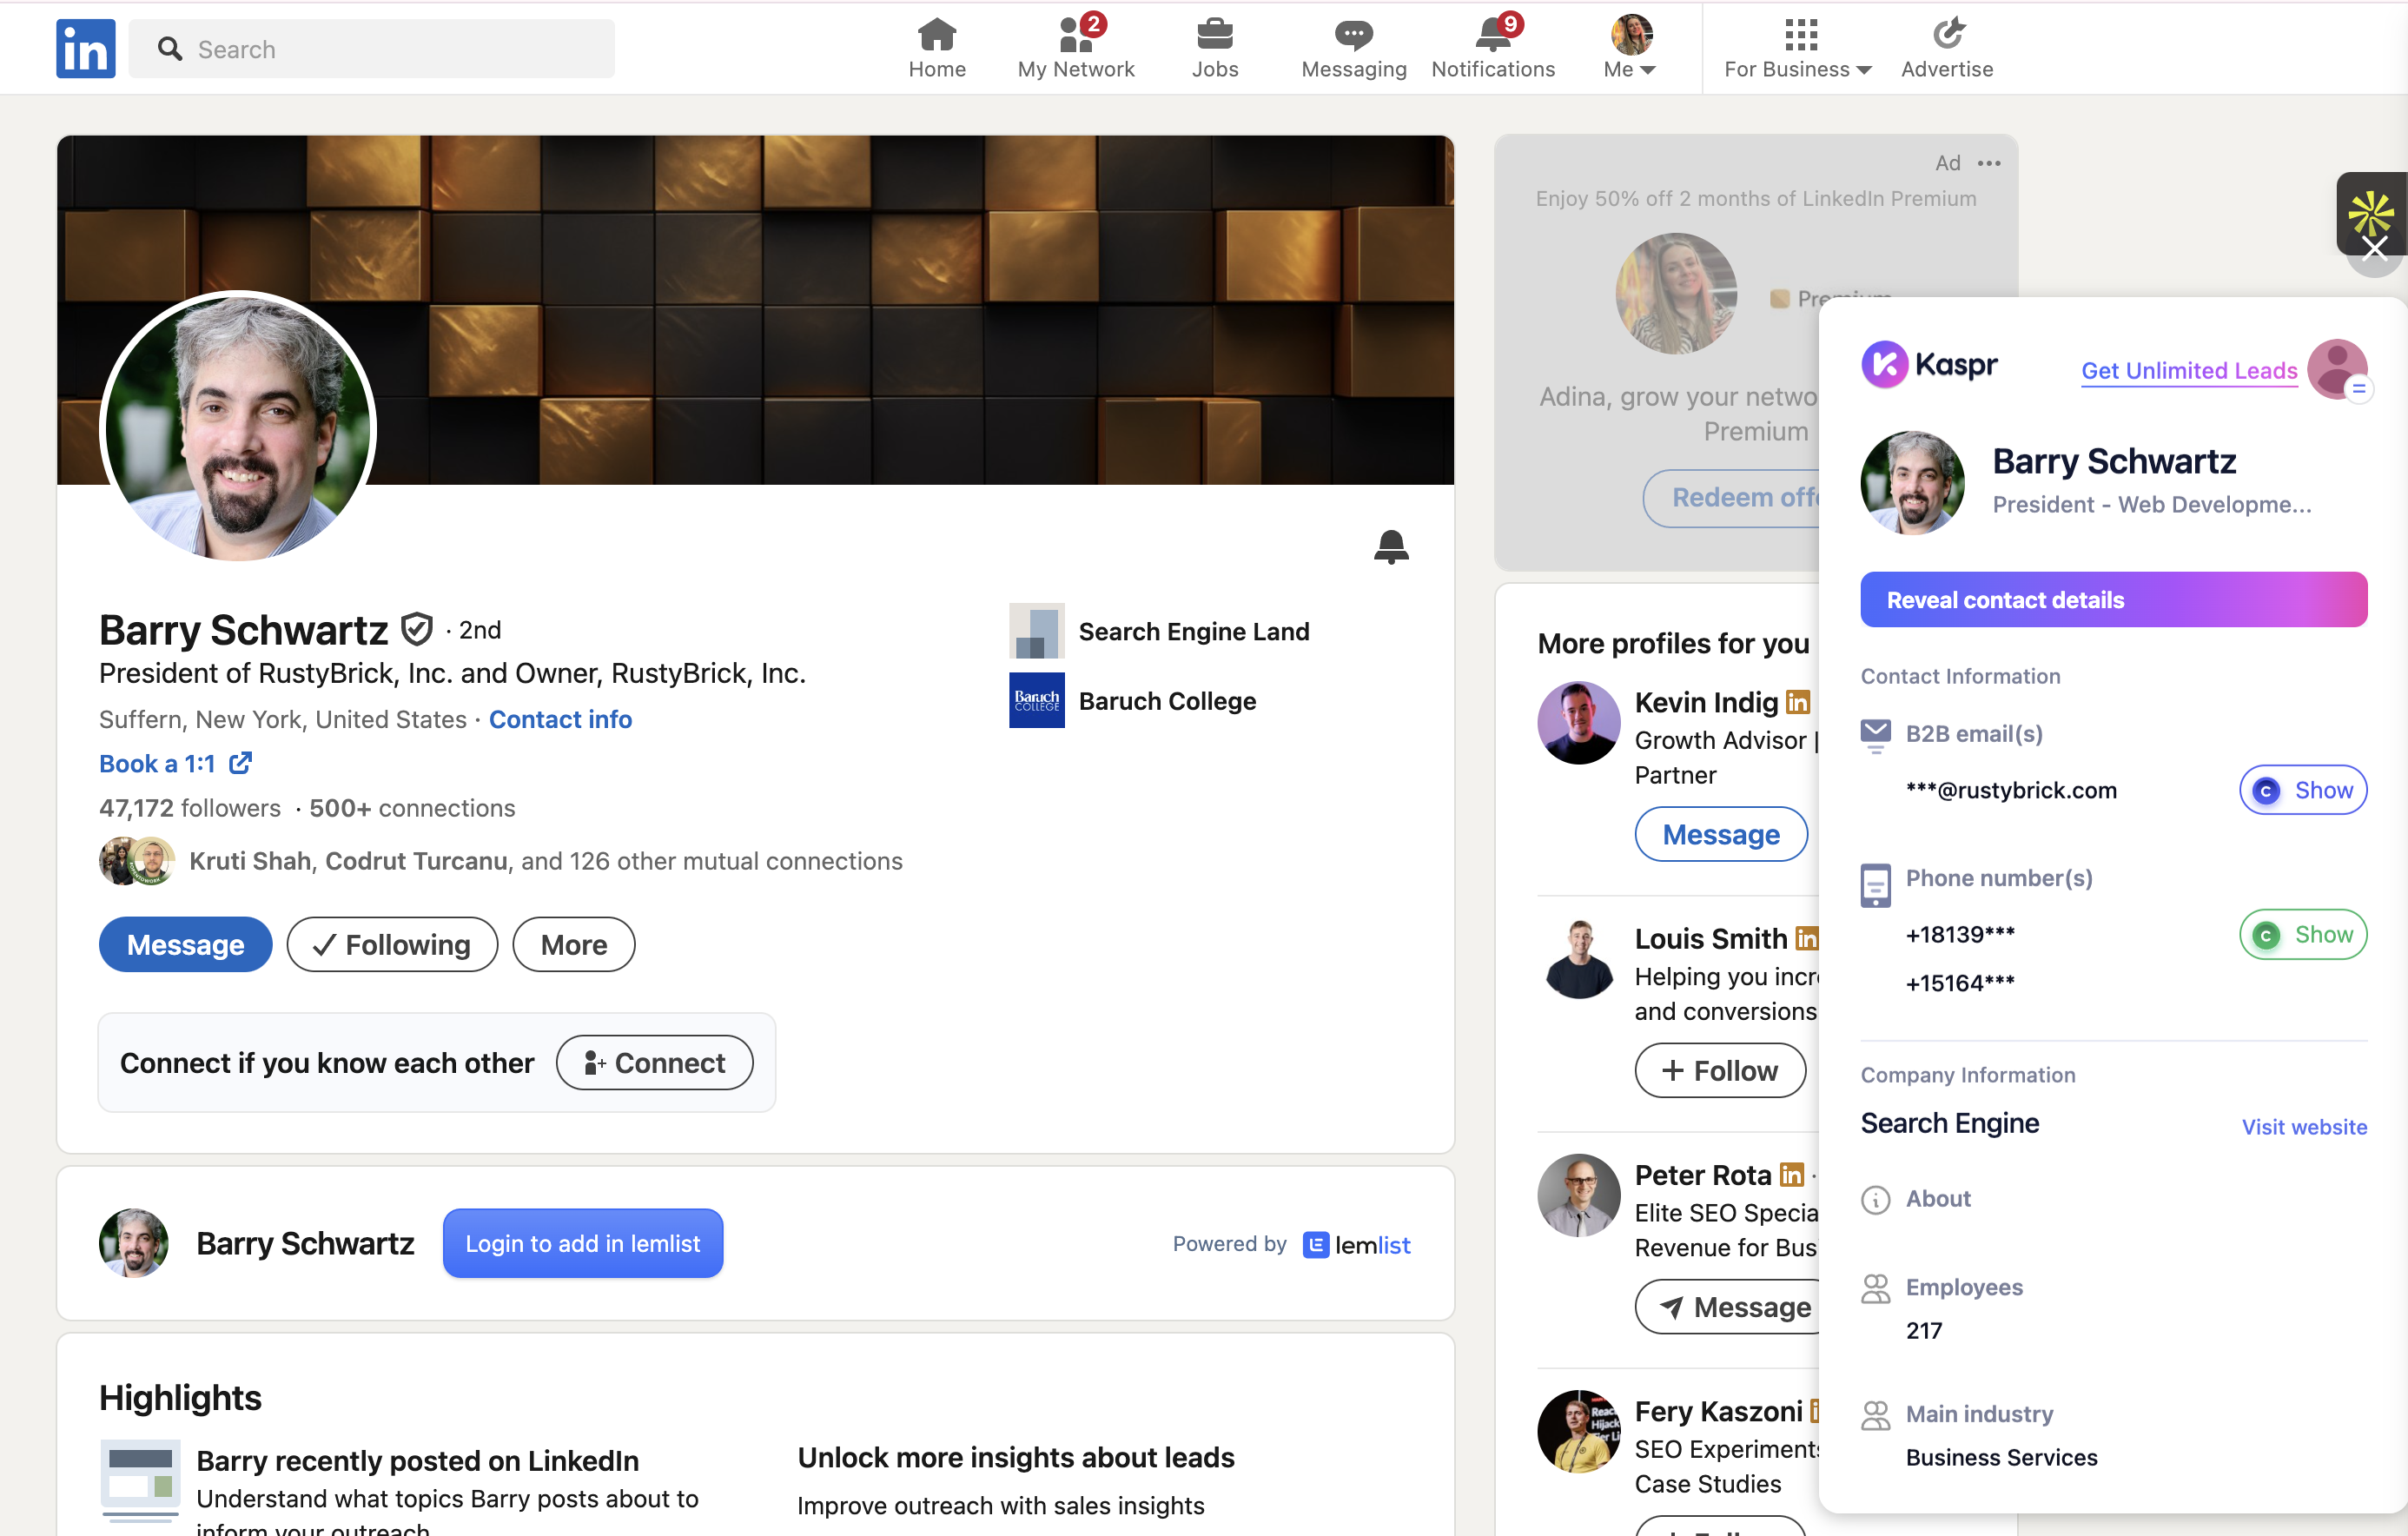
Task: Message Barry Schwartz
Action: coord(185,944)
